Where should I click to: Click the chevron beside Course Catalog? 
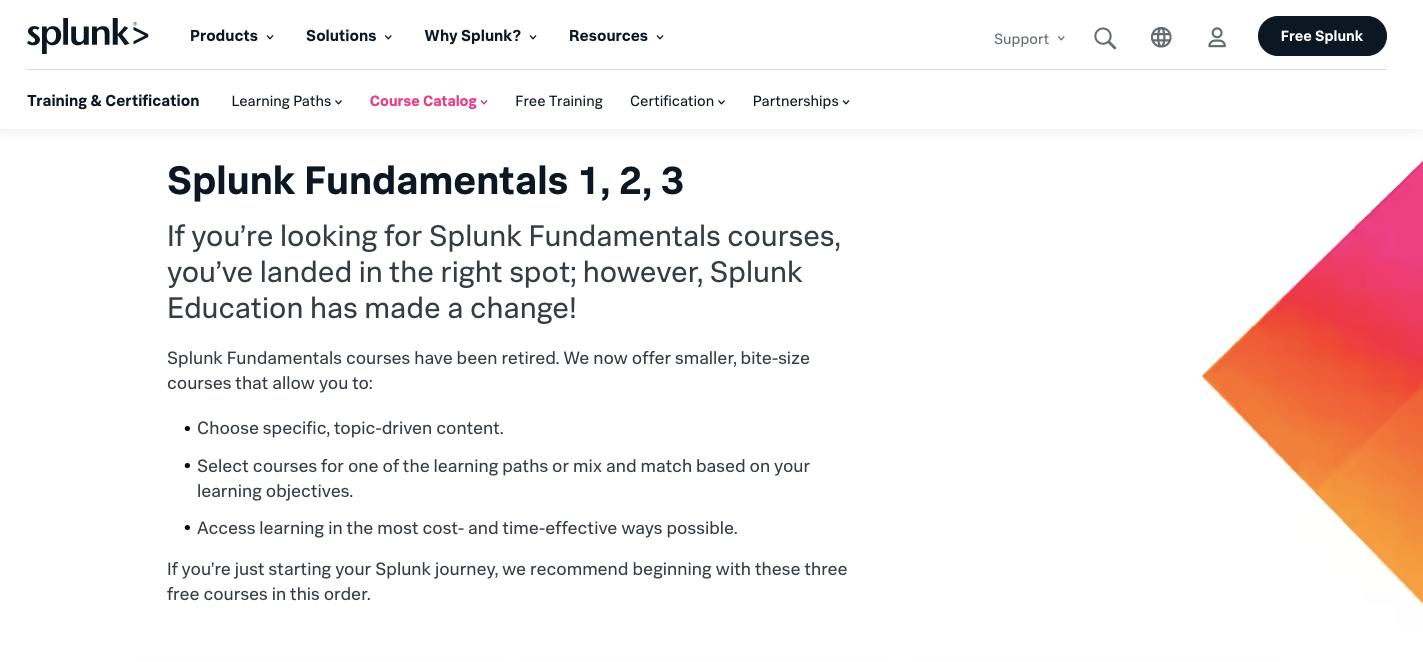484,102
